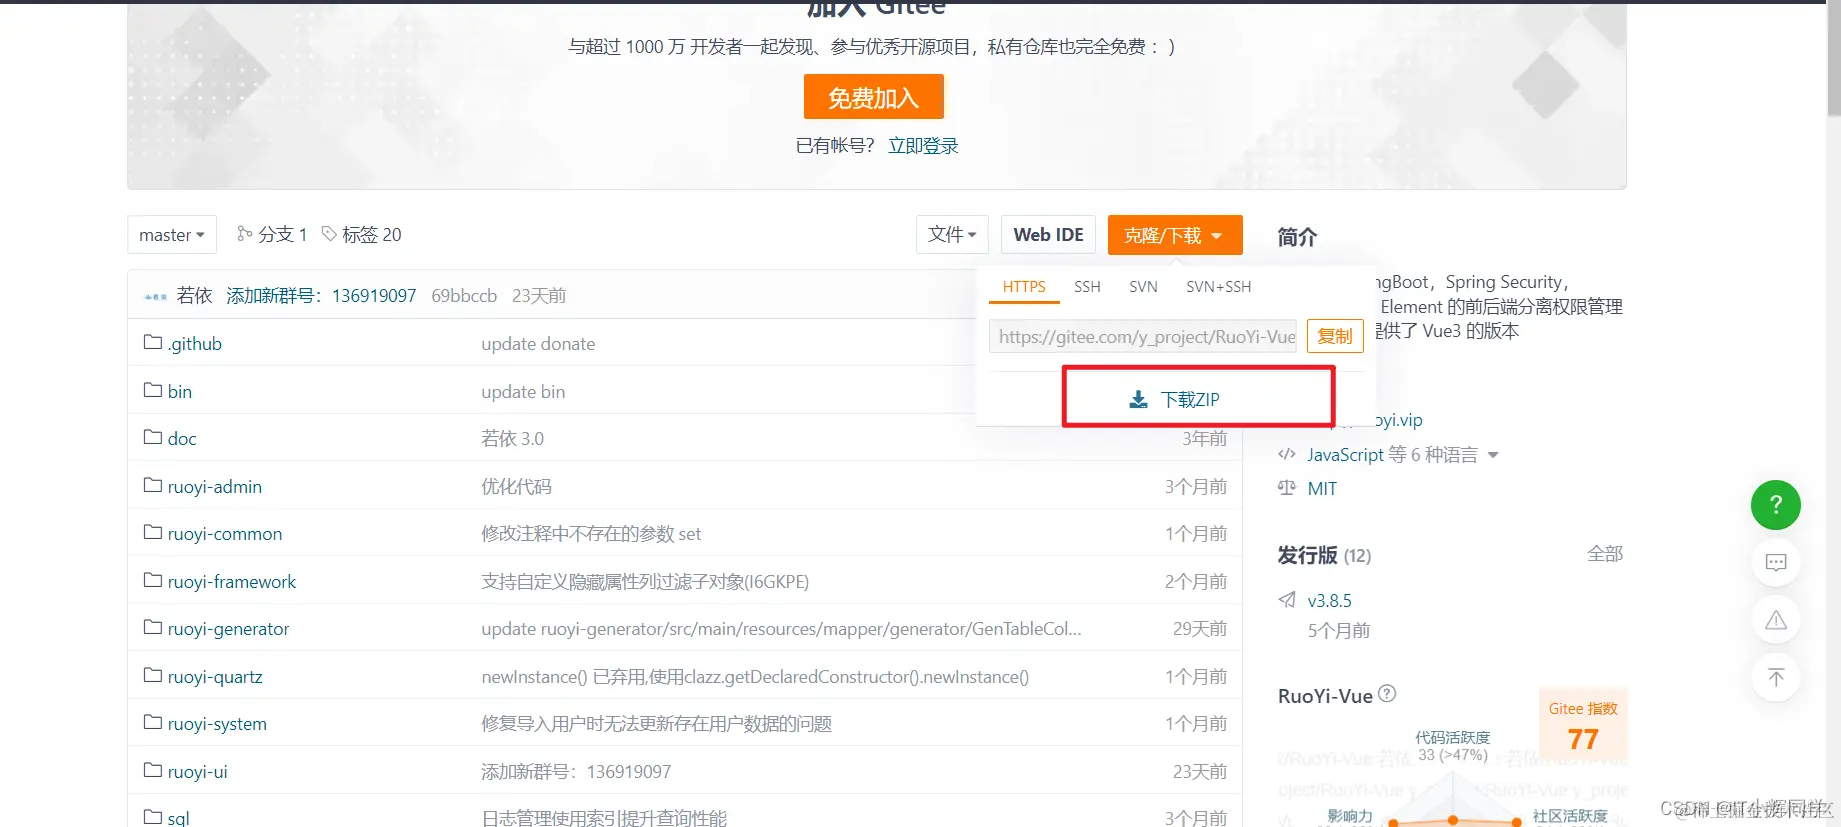Click commit message '修改注释中不存在的参数 set'

tap(591, 534)
